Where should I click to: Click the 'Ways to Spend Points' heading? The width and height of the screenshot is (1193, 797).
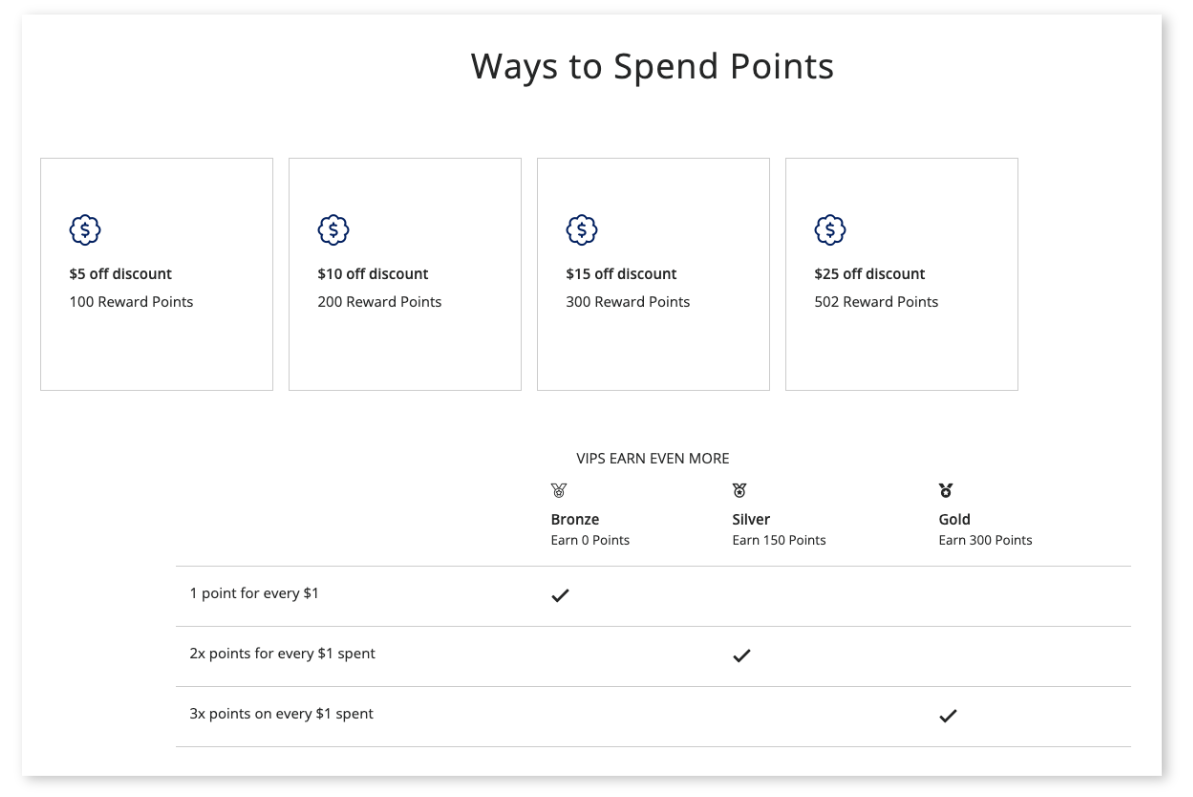(x=652, y=67)
